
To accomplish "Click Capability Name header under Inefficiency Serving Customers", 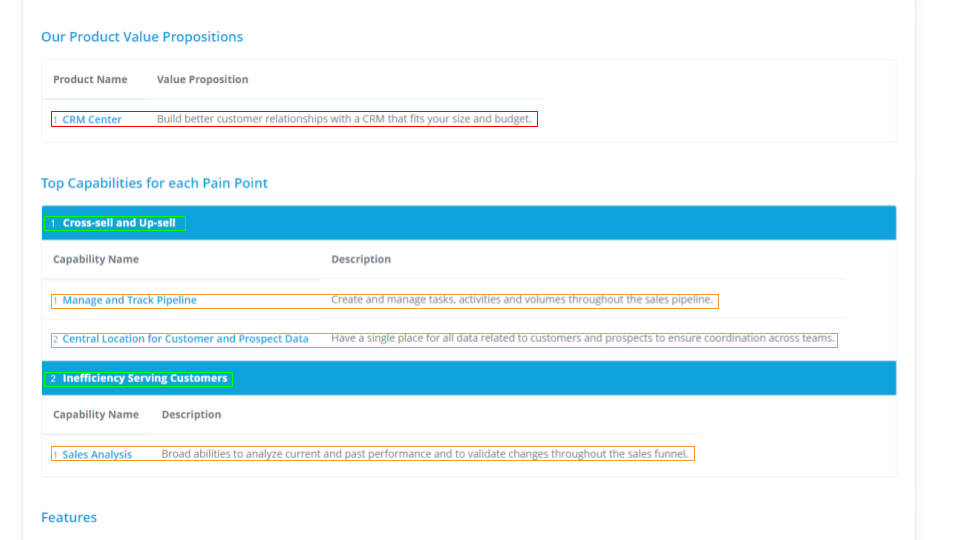I will coord(96,414).
